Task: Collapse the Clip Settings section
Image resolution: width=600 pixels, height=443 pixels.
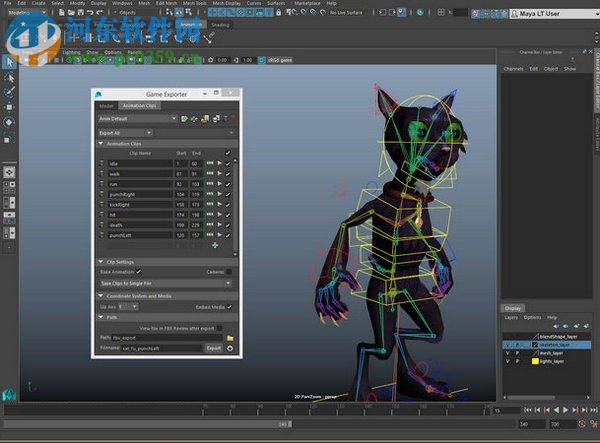Action: (101, 262)
